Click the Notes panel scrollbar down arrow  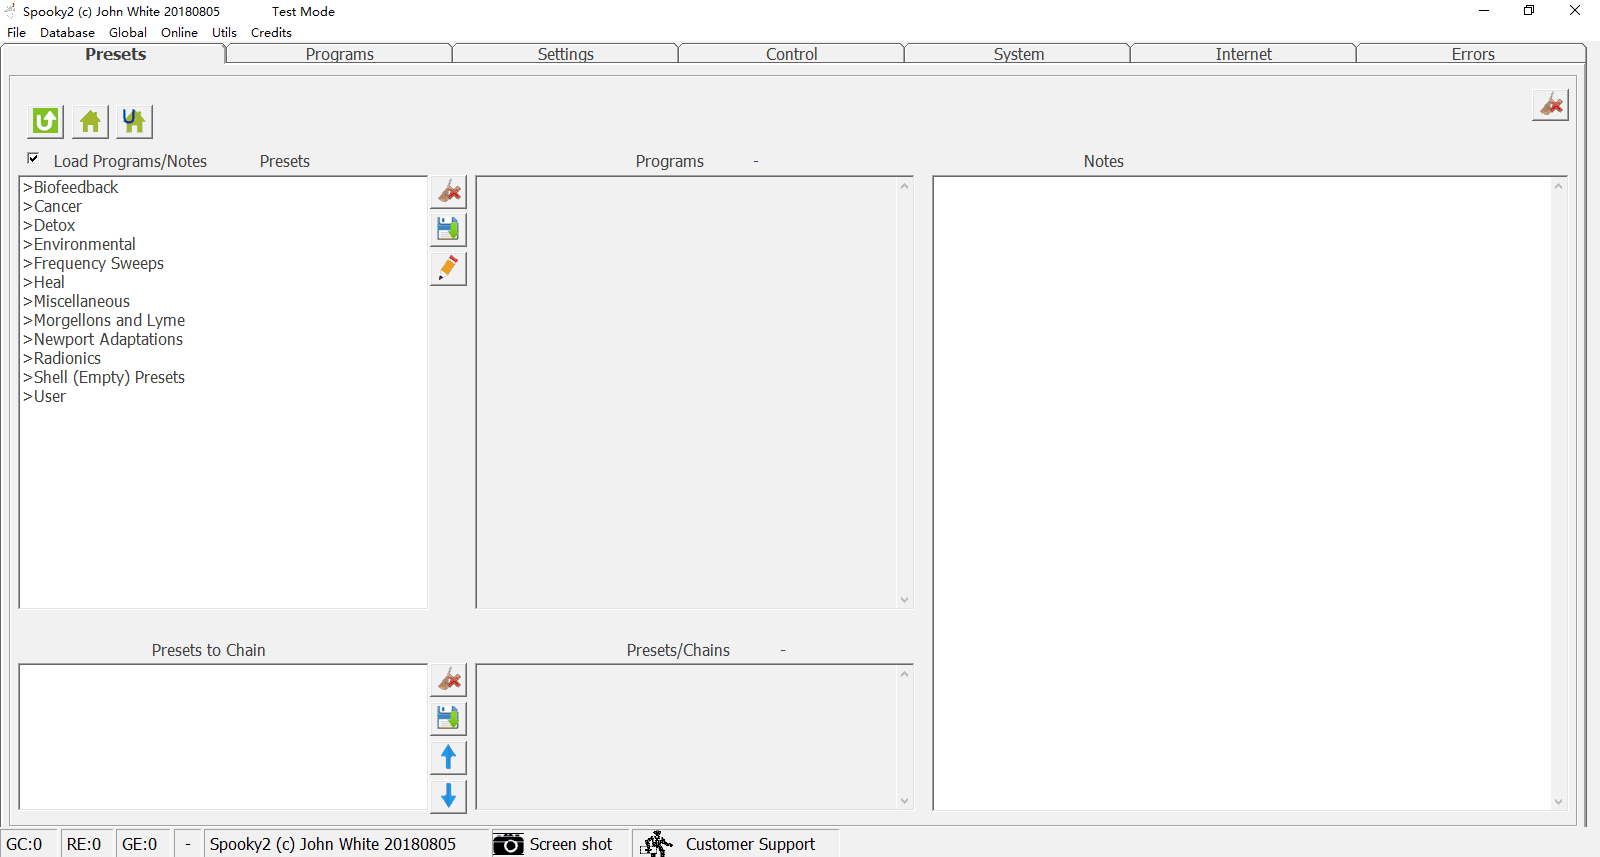1558,801
